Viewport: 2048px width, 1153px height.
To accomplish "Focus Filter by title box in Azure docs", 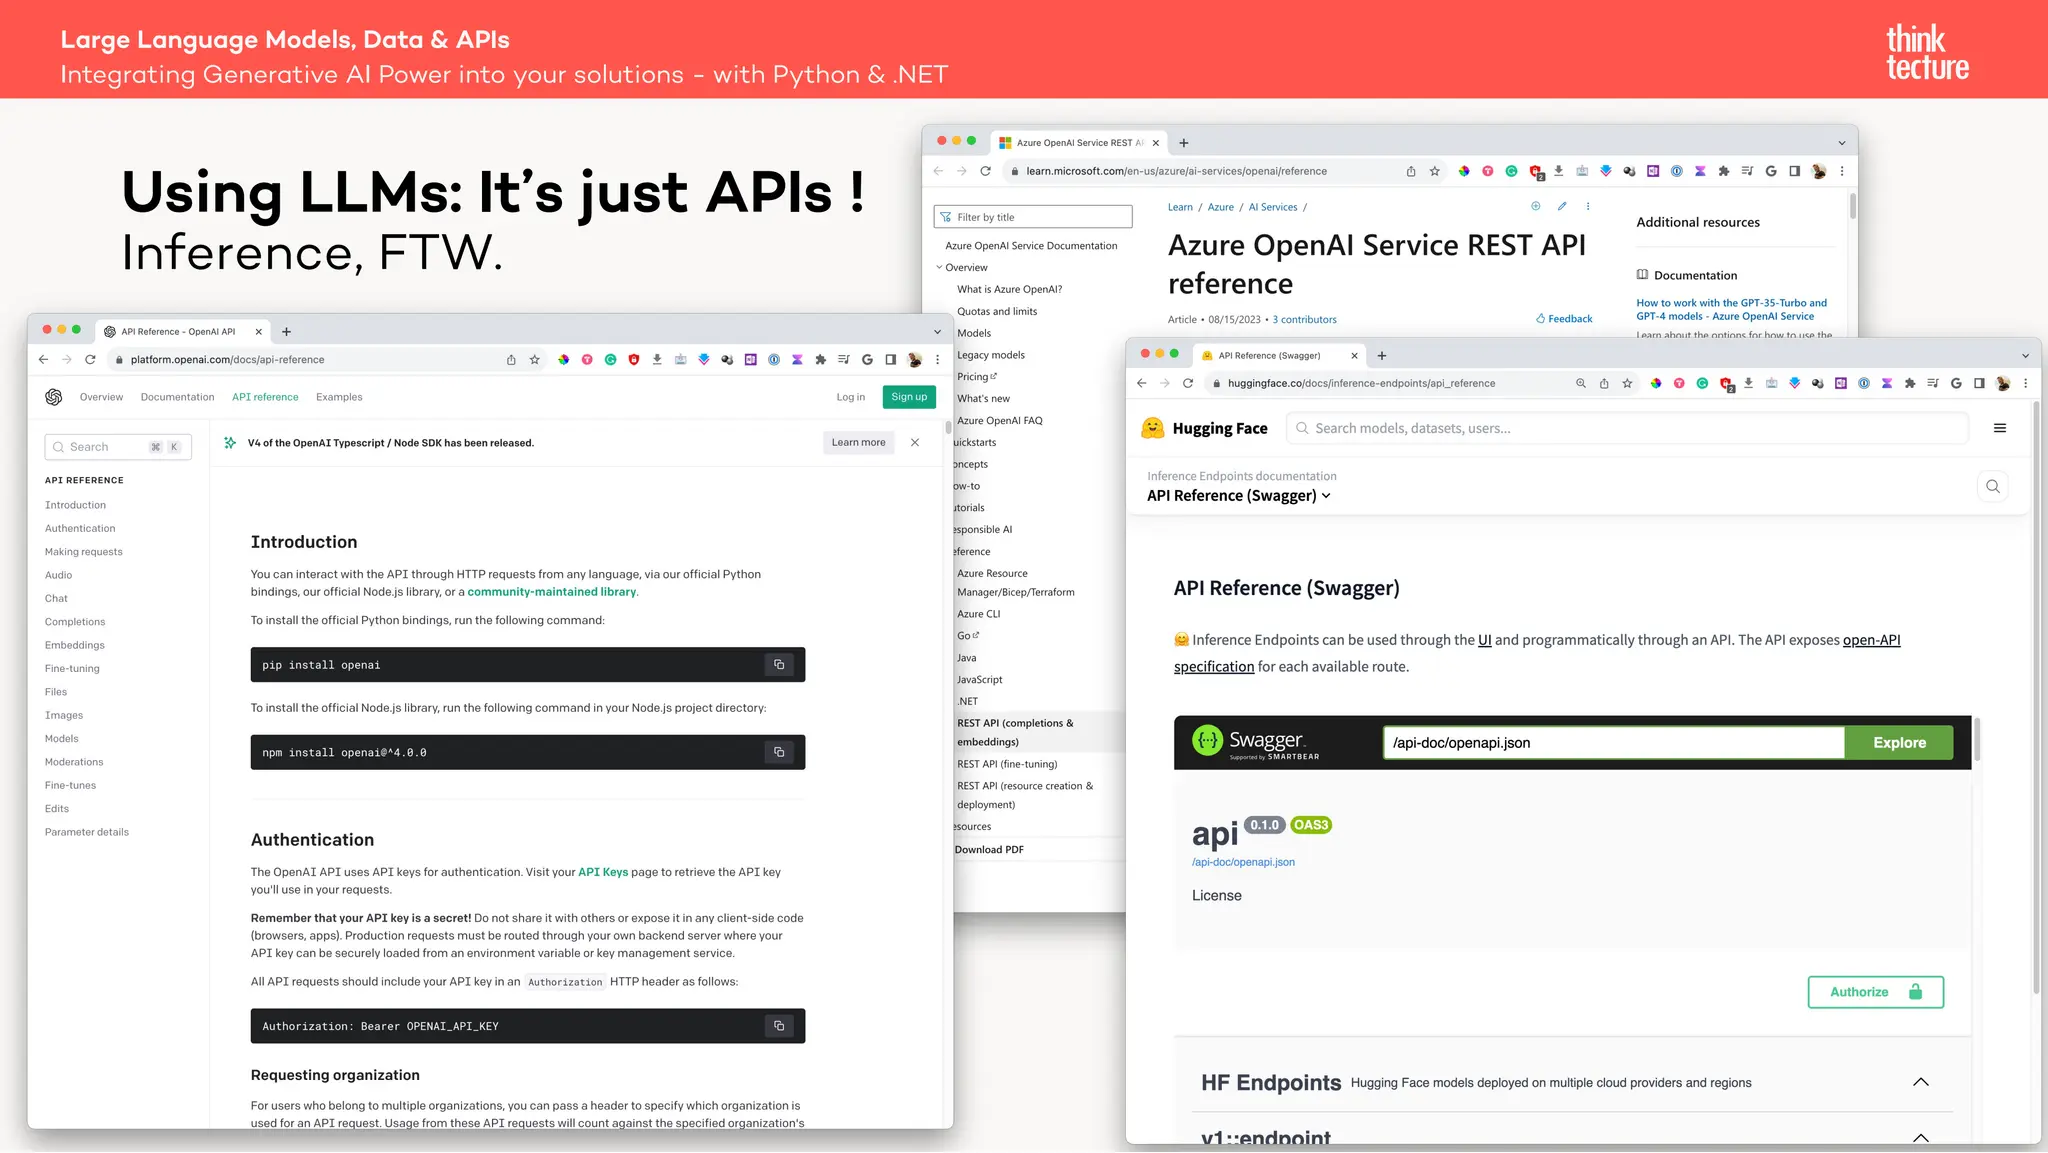I will pos(1033,217).
